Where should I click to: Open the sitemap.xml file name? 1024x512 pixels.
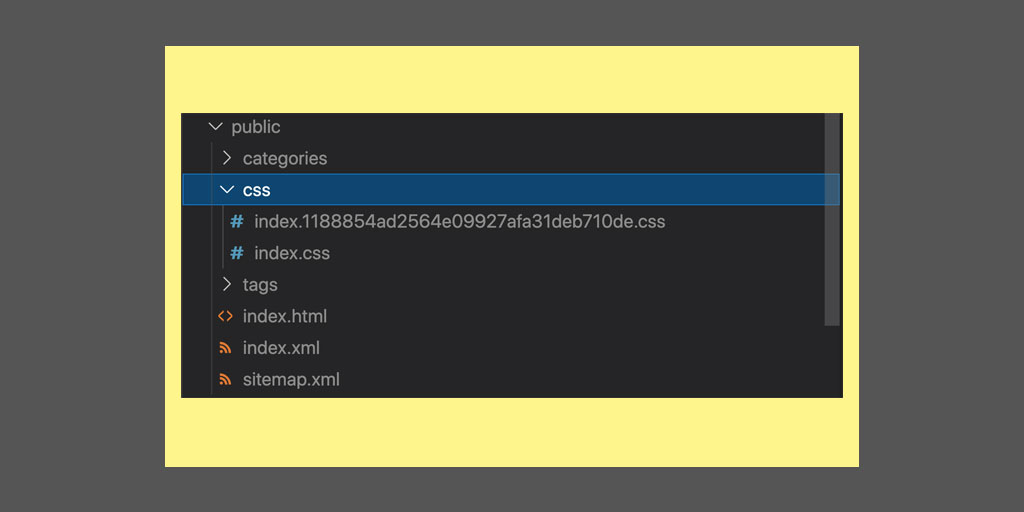[291, 380]
